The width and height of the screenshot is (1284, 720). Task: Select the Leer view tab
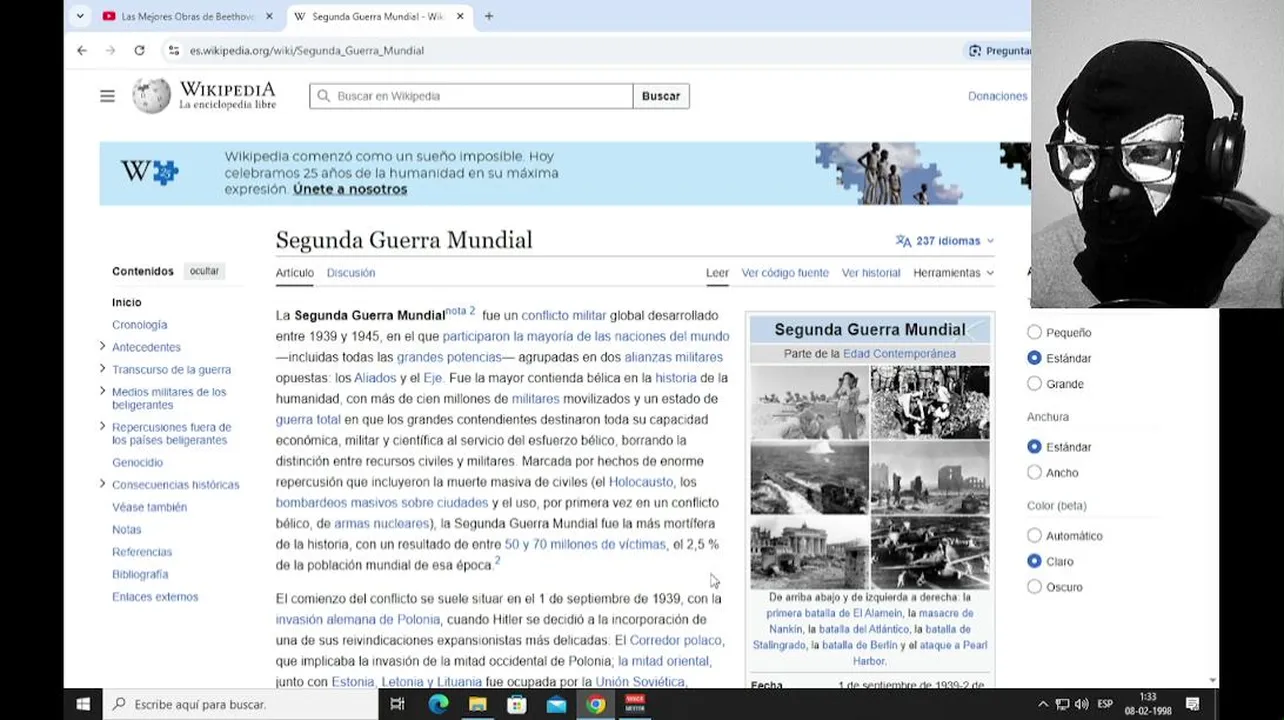click(717, 273)
